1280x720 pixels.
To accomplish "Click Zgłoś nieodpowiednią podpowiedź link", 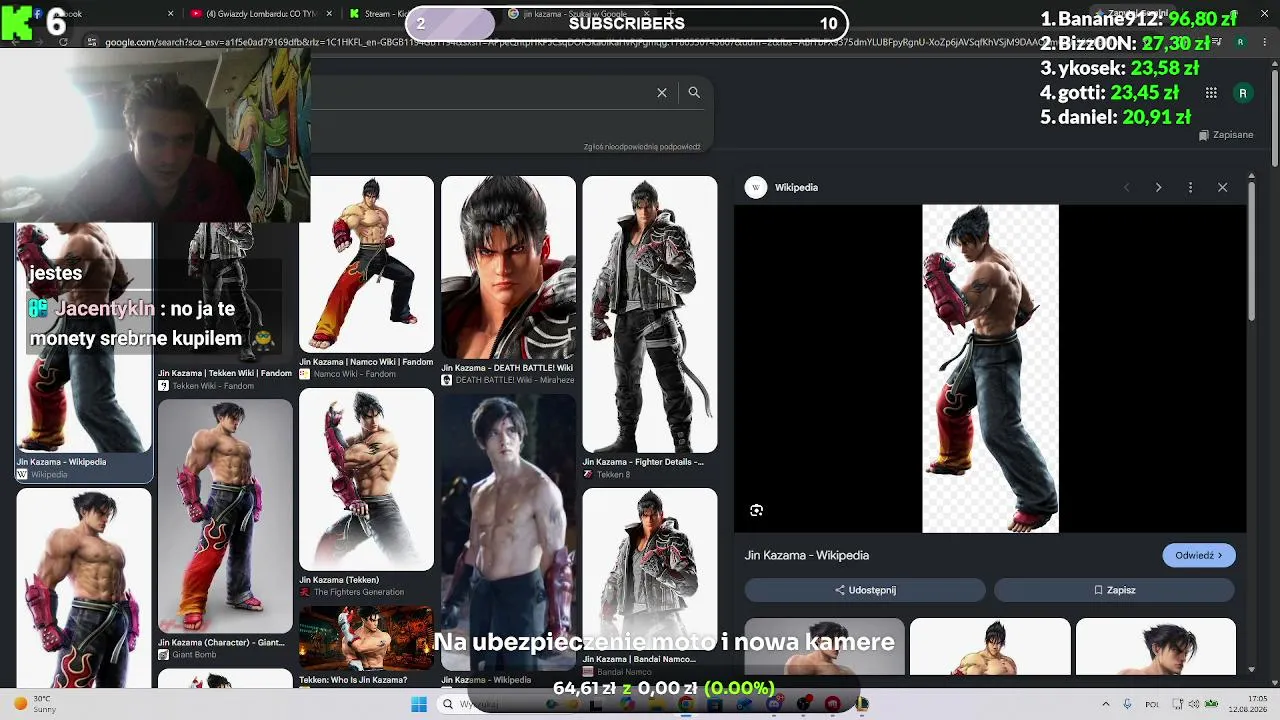I will (642, 147).
